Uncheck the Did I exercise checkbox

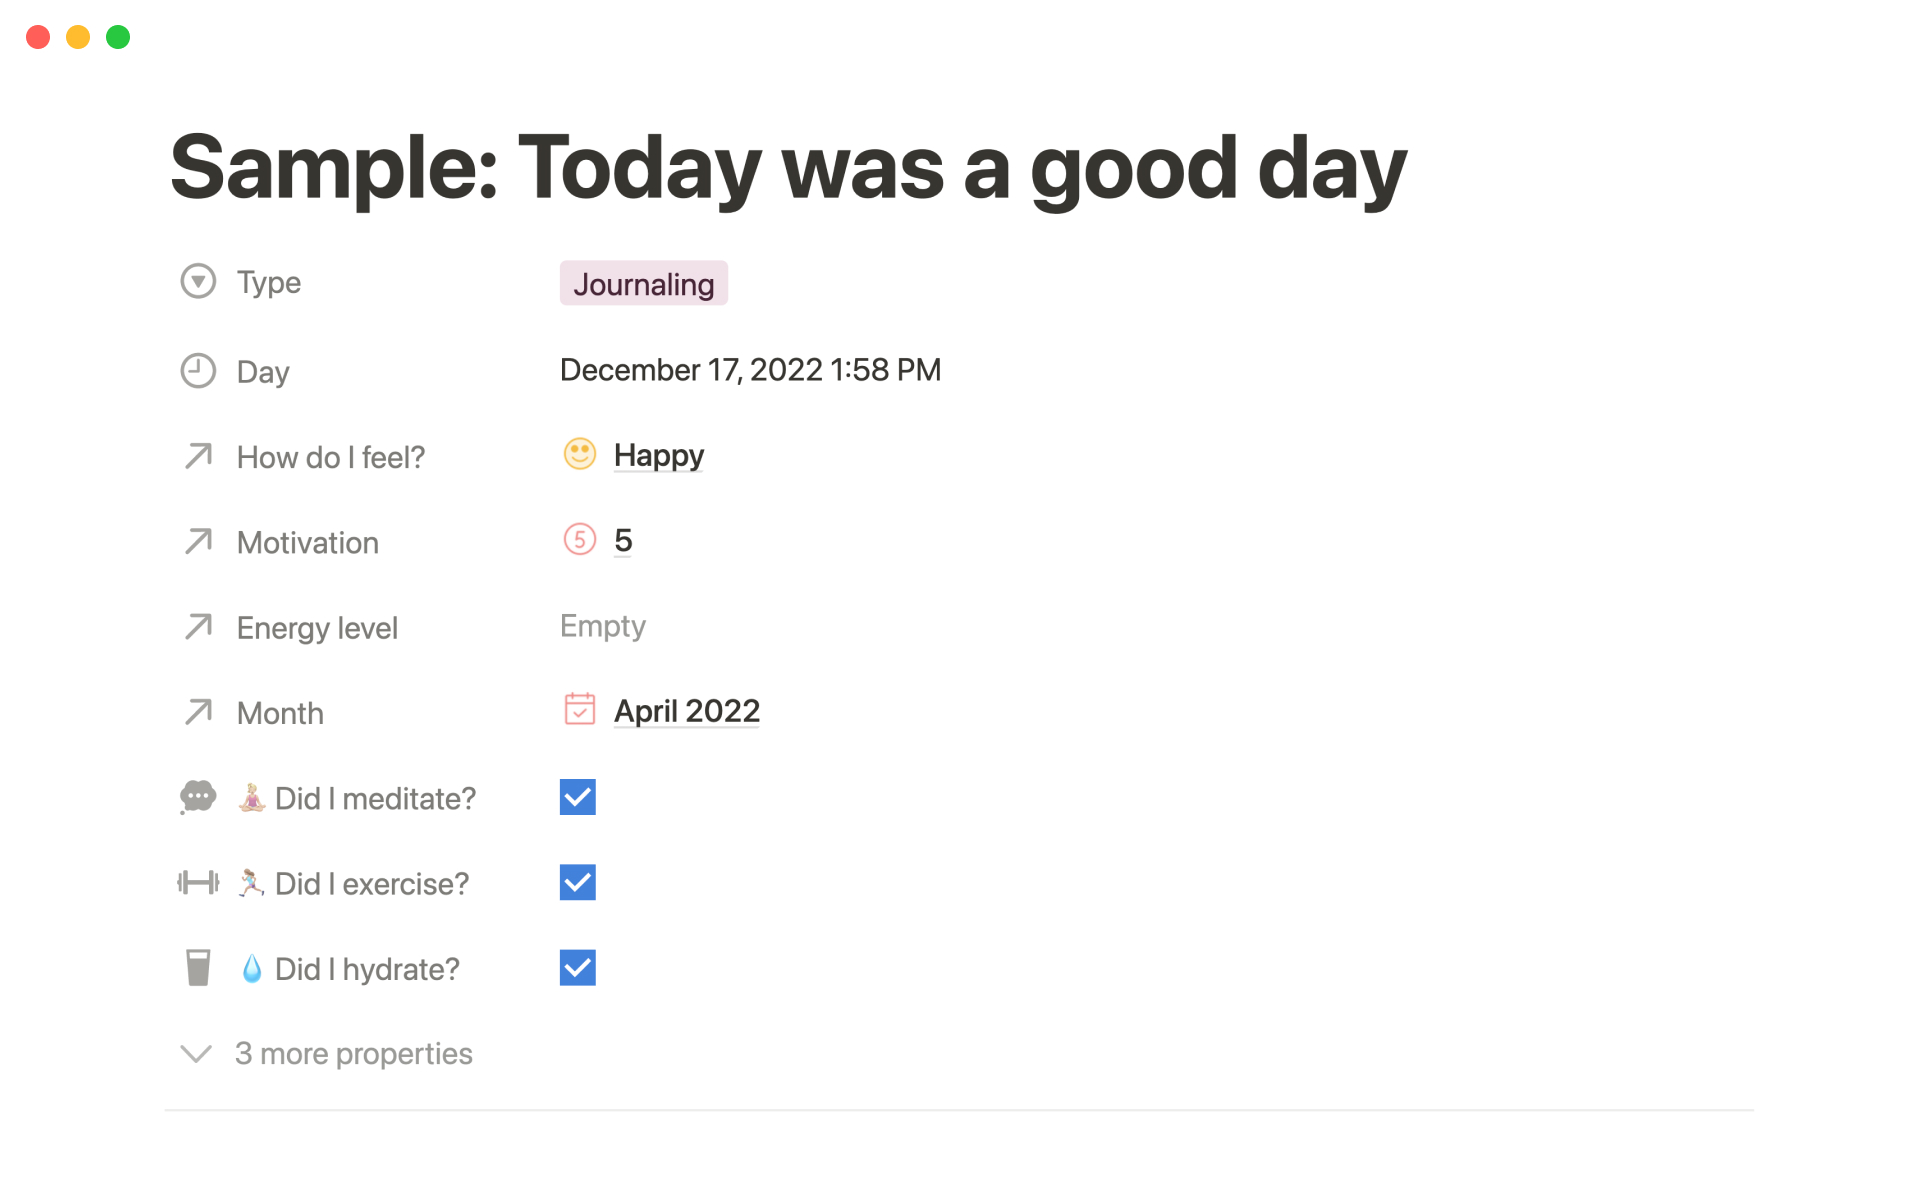(x=578, y=883)
